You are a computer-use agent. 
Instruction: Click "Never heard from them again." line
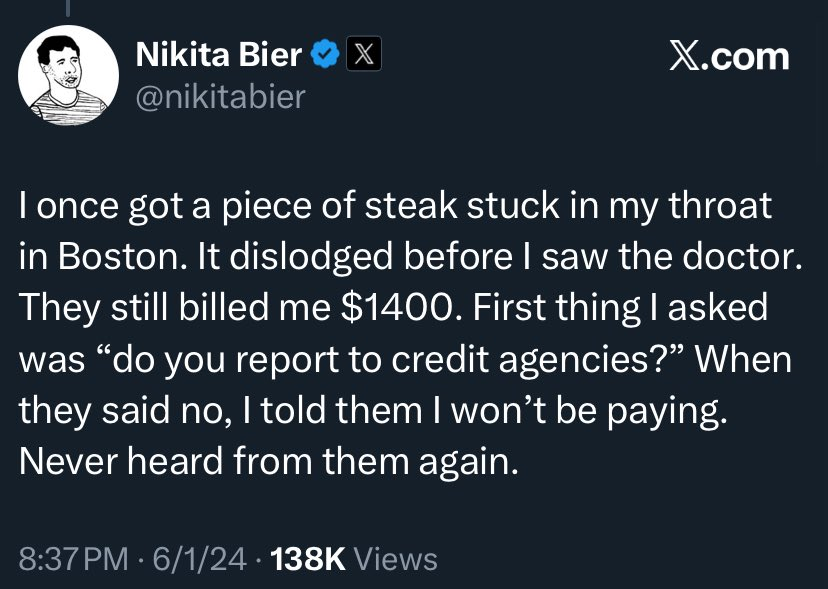click(x=269, y=461)
